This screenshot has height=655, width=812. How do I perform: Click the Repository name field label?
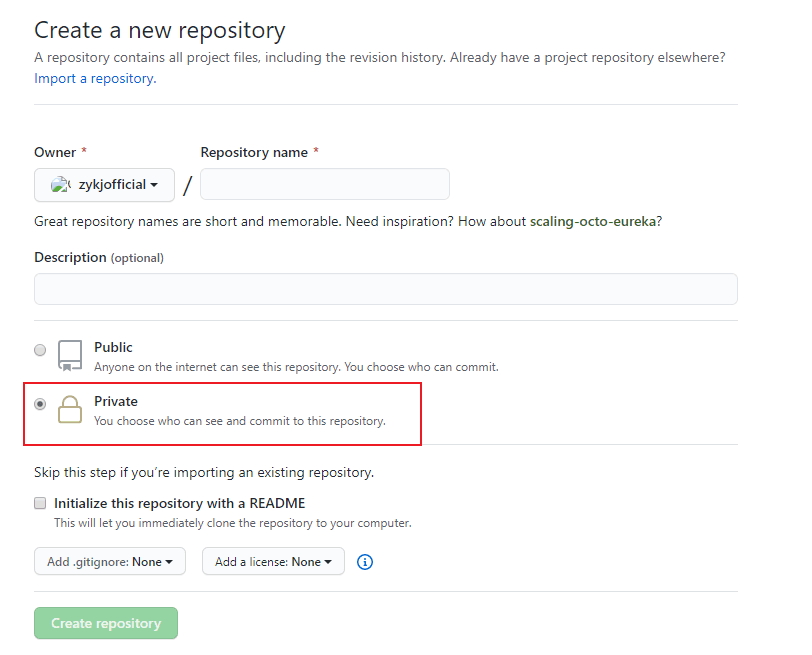click(x=254, y=152)
